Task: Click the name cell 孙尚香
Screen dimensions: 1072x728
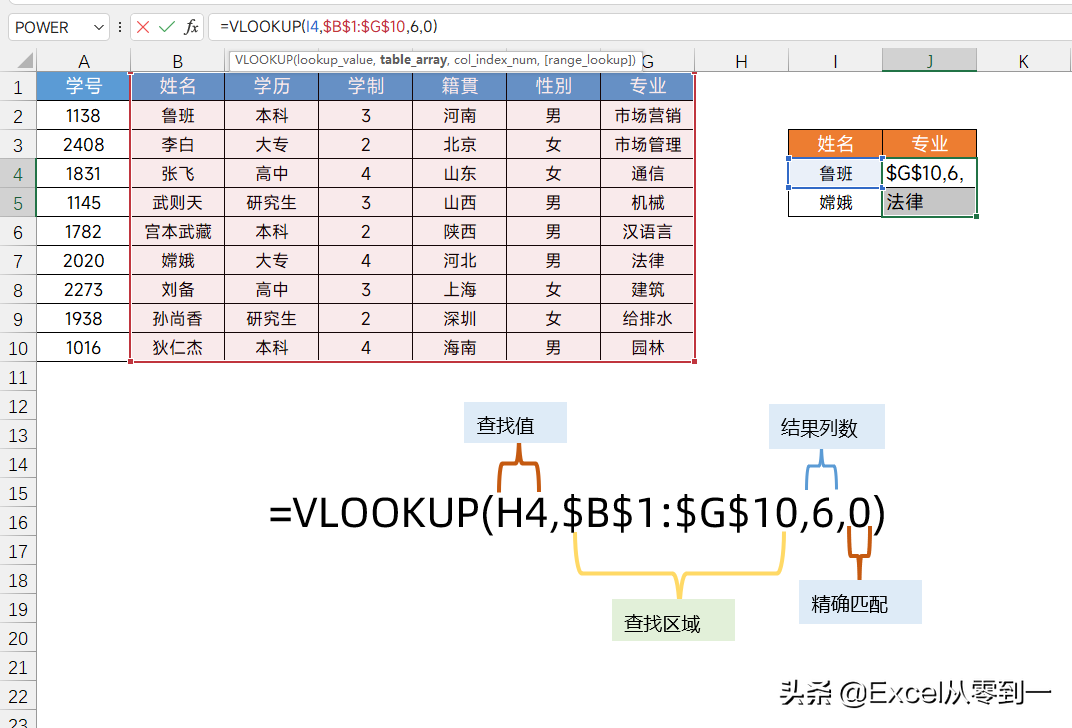Action: 177,319
